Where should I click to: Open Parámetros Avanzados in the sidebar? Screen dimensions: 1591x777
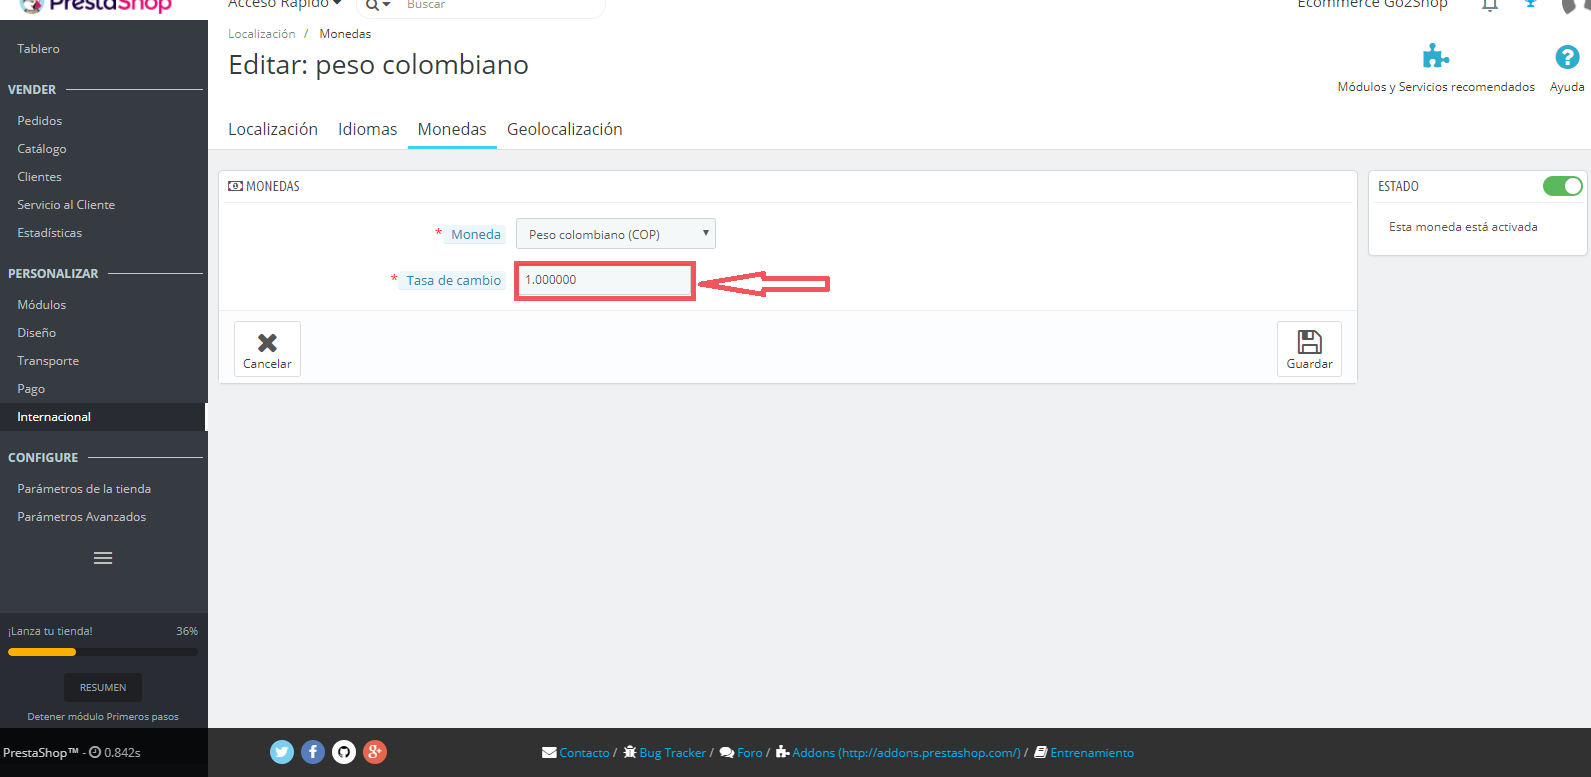pos(81,516)
